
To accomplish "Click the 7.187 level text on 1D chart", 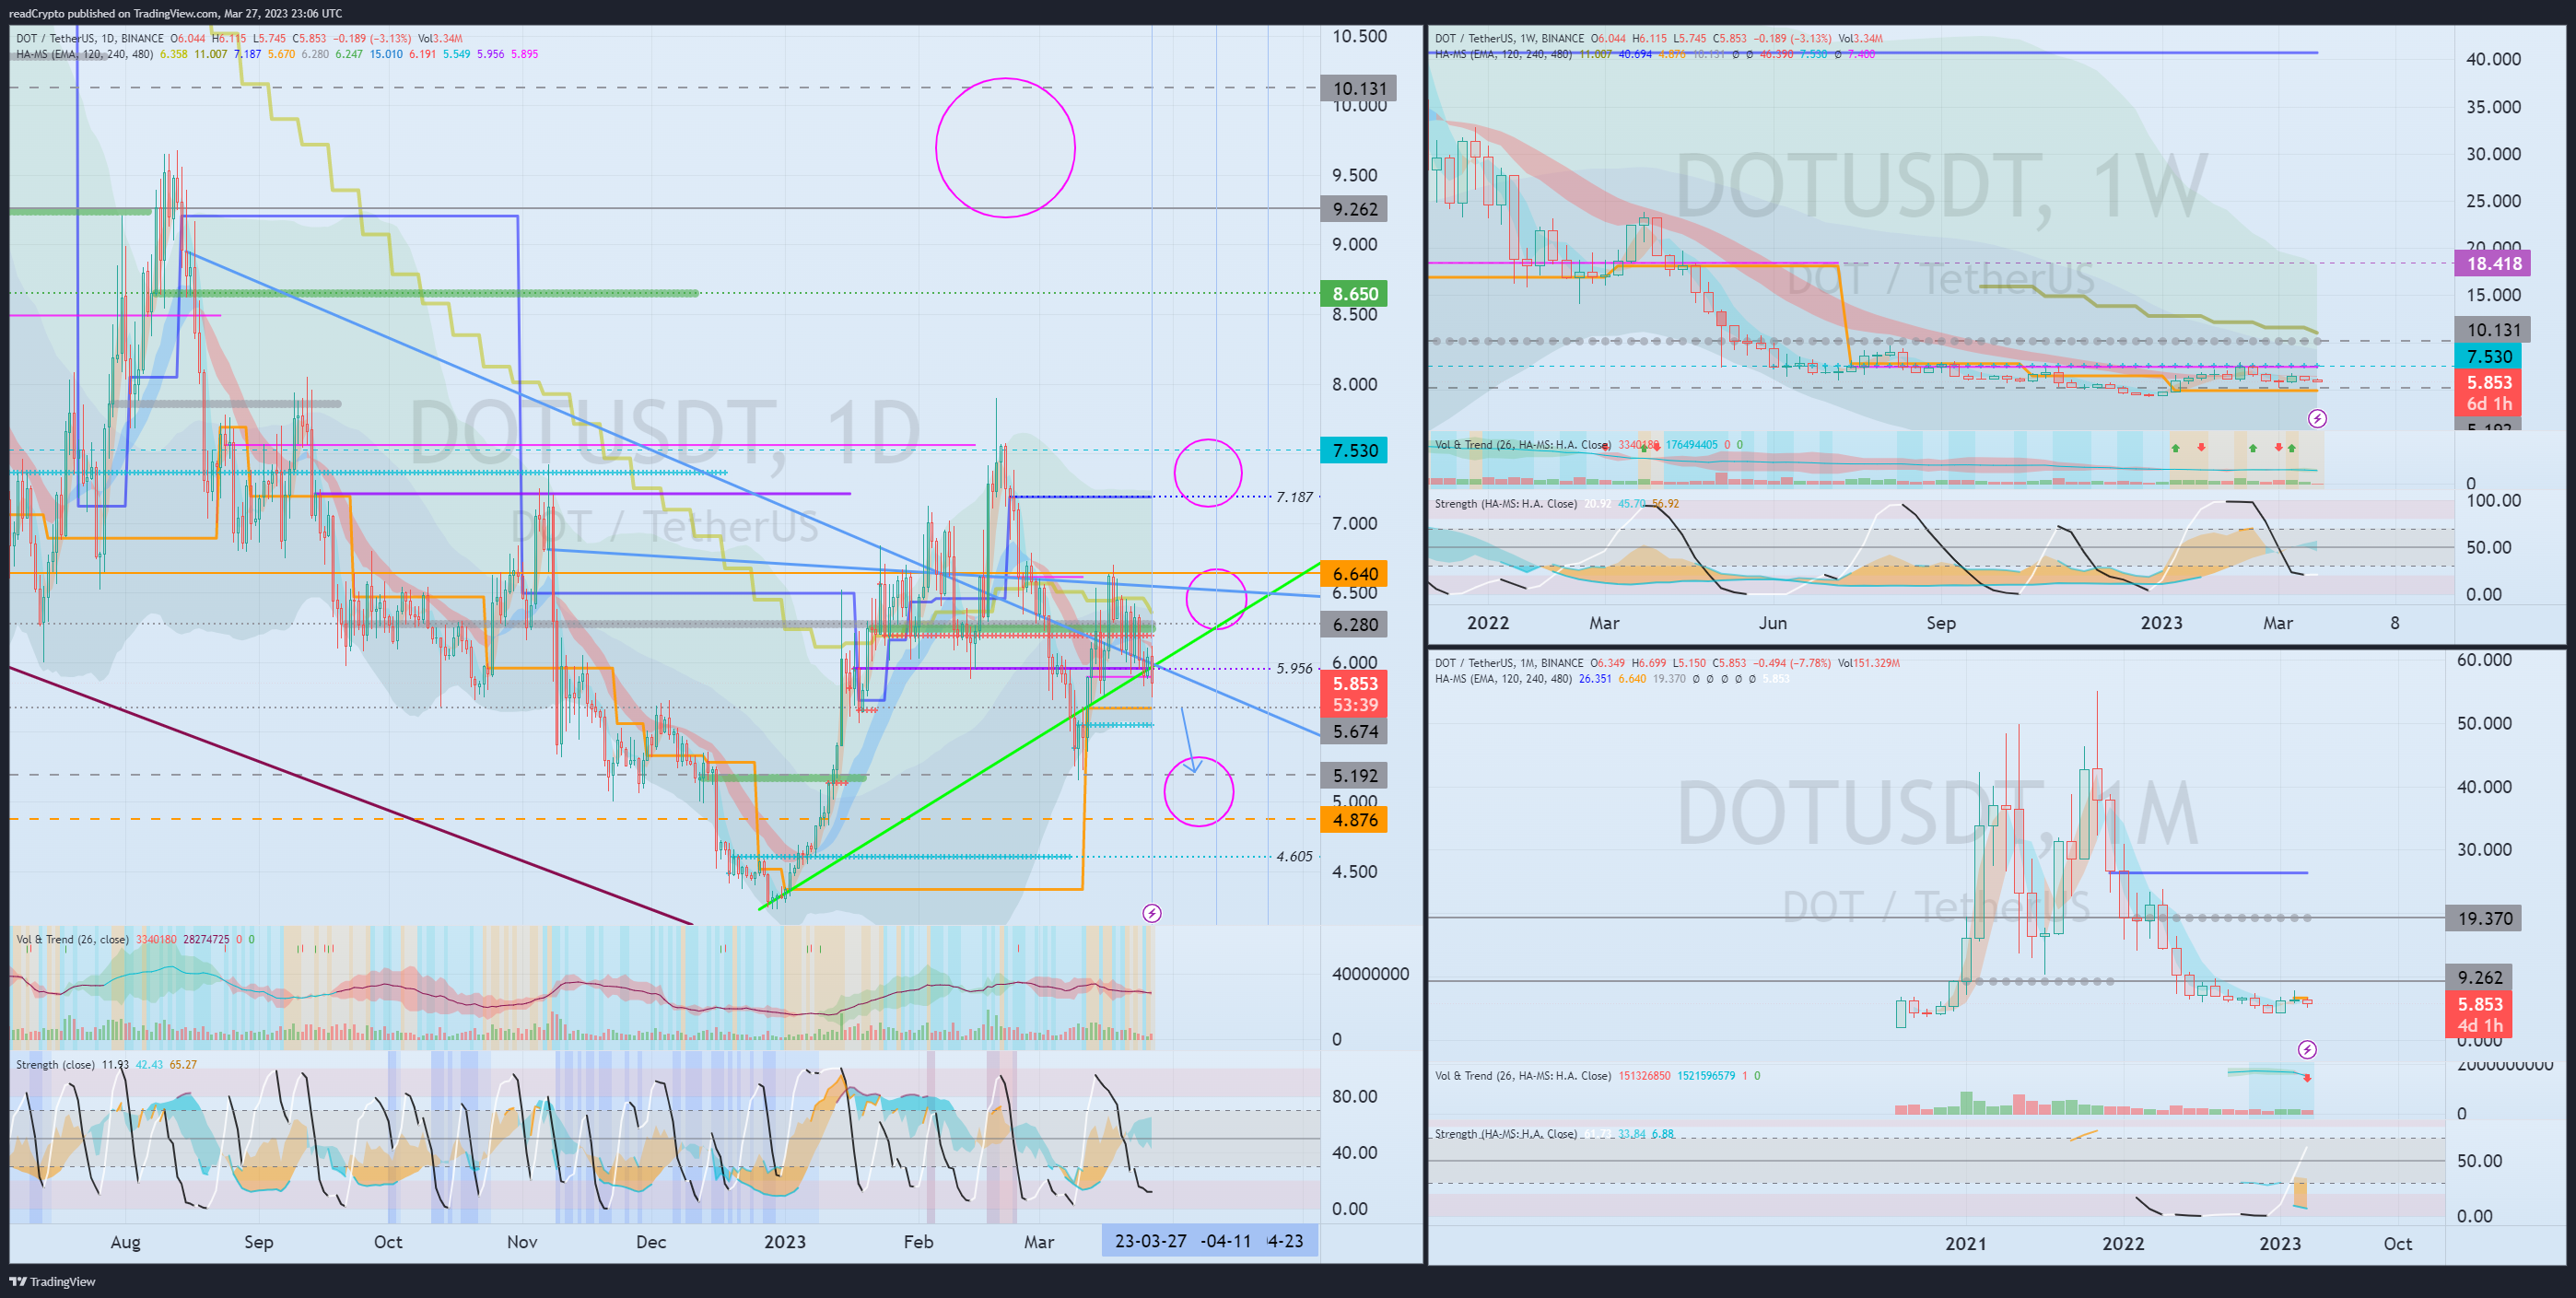I will point(1294,497).
